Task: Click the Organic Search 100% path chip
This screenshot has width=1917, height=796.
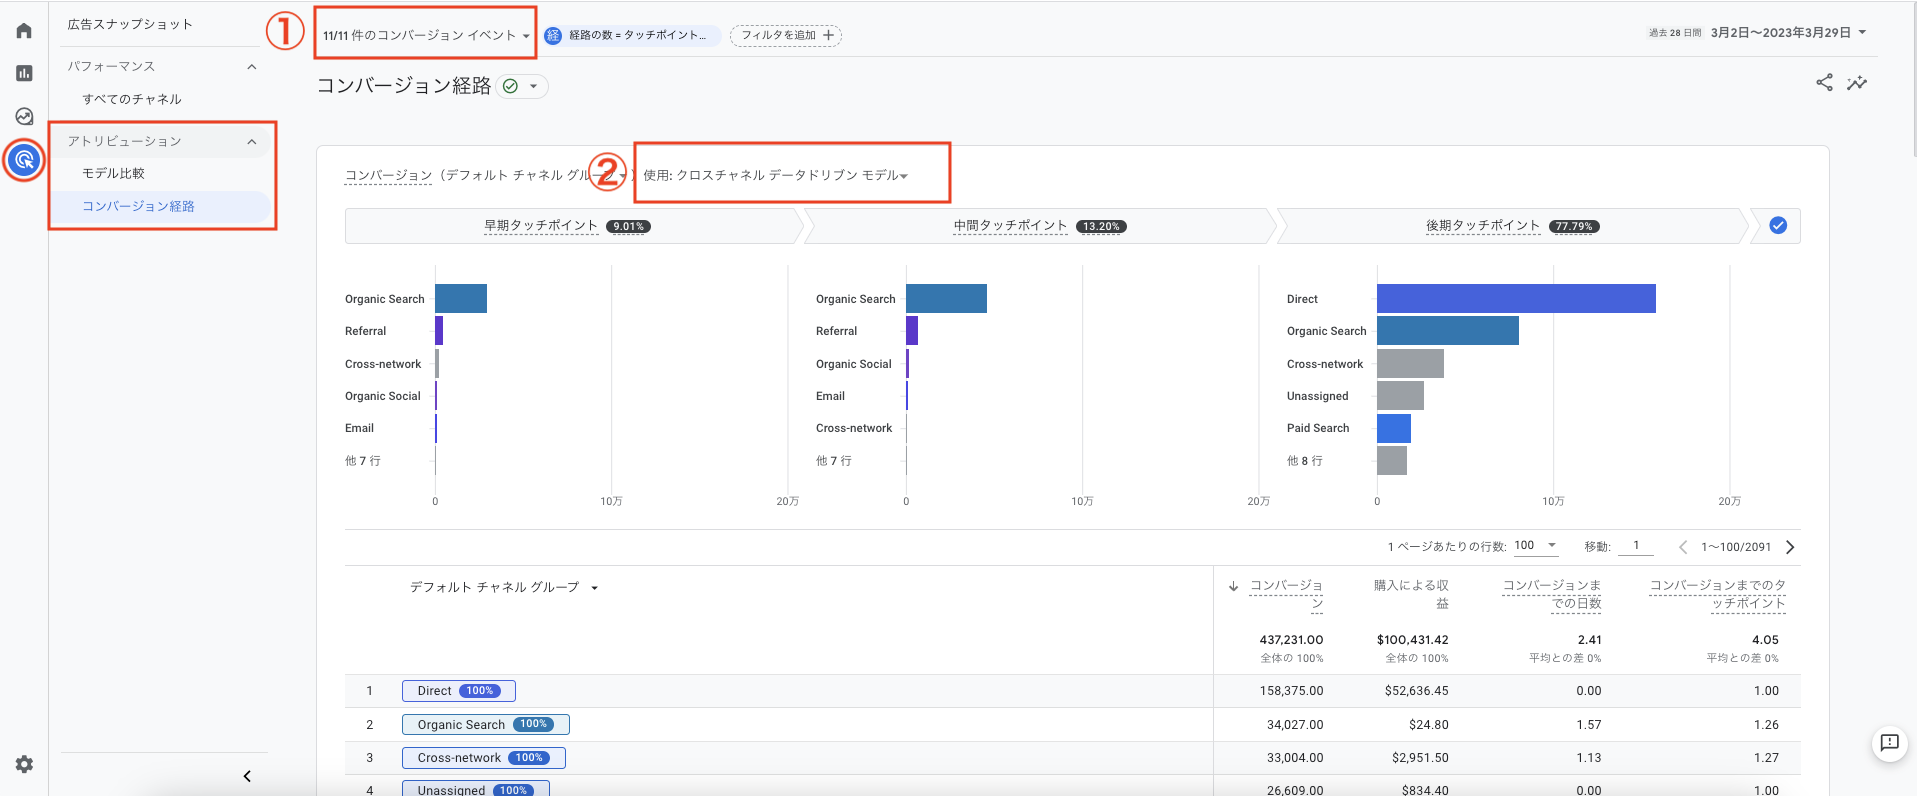Action: click(x=486, y=724)
